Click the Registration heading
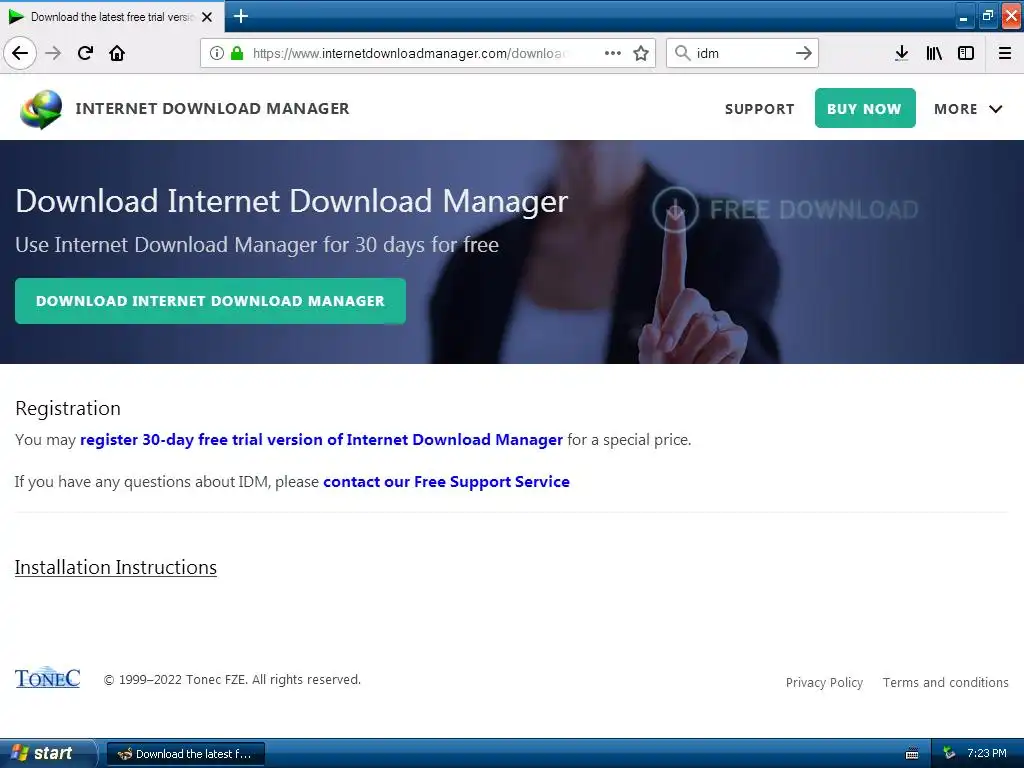Screen dimensions: 1024x768 tap(68, 408)
